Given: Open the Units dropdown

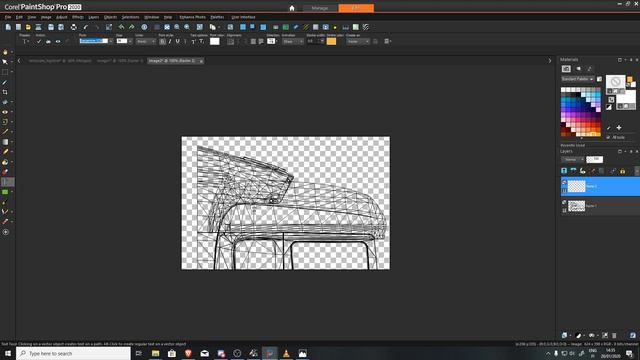Looking at the screenshot, I should 146,41.
